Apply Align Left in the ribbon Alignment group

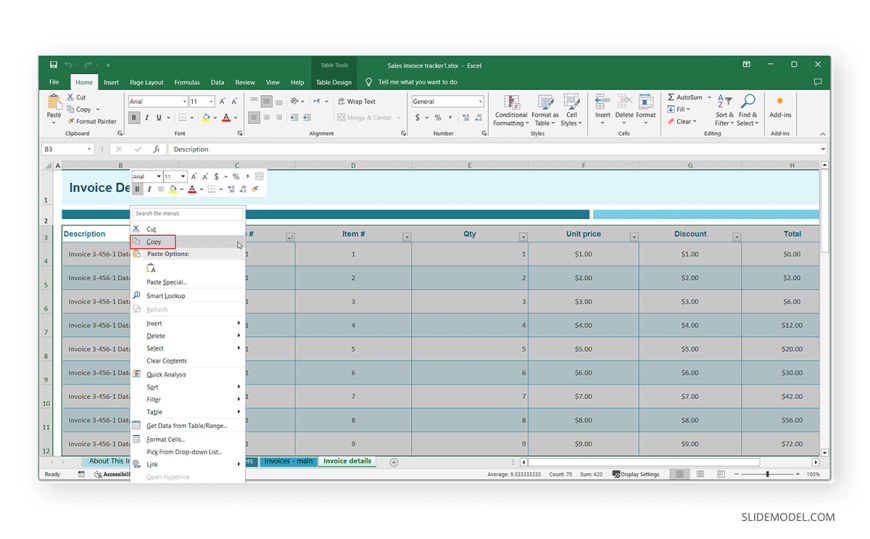point(254,118)
